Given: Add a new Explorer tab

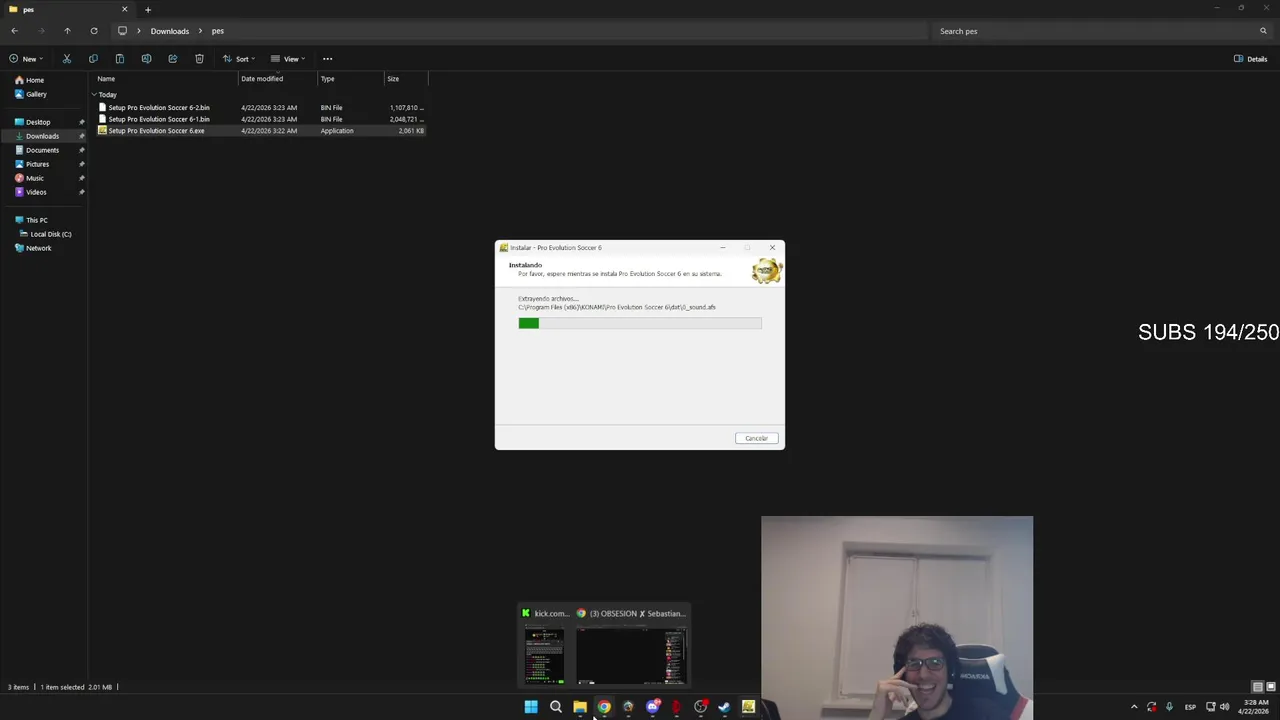Looking at the screenshot, I should (x=147, y=10).
